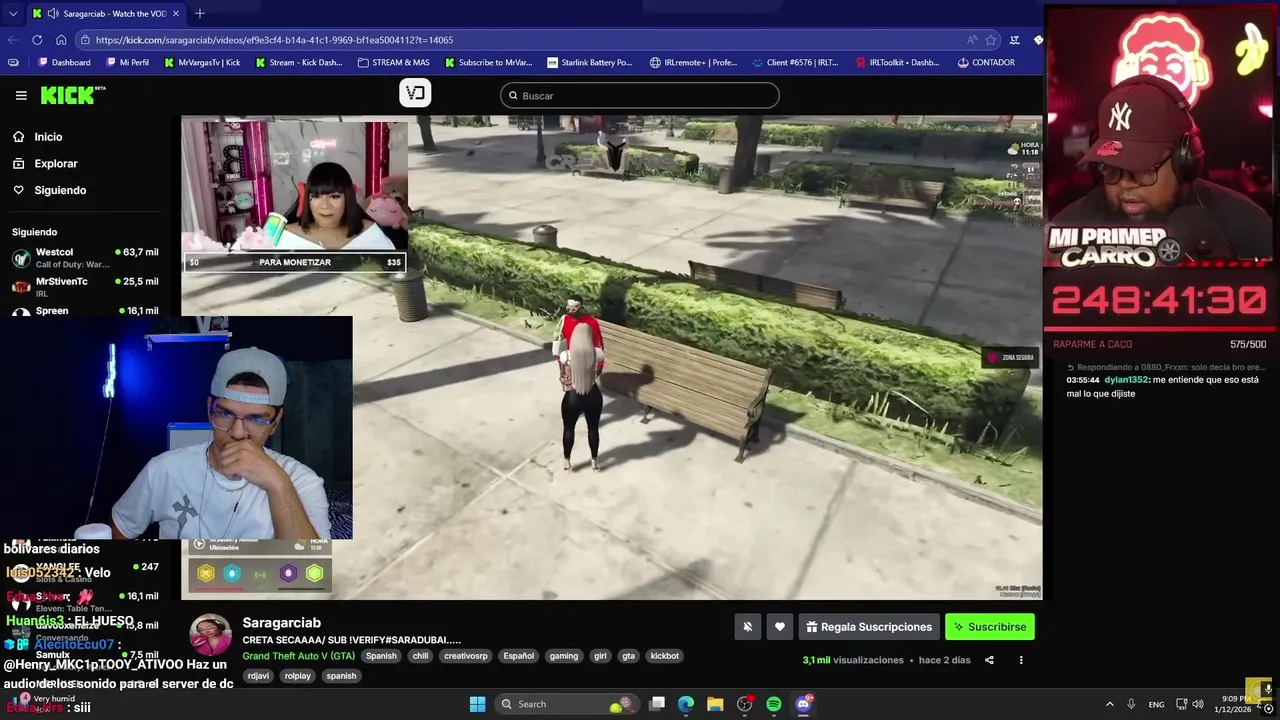
Task: Select the rdjavi tag
Action: click(258, 676)
